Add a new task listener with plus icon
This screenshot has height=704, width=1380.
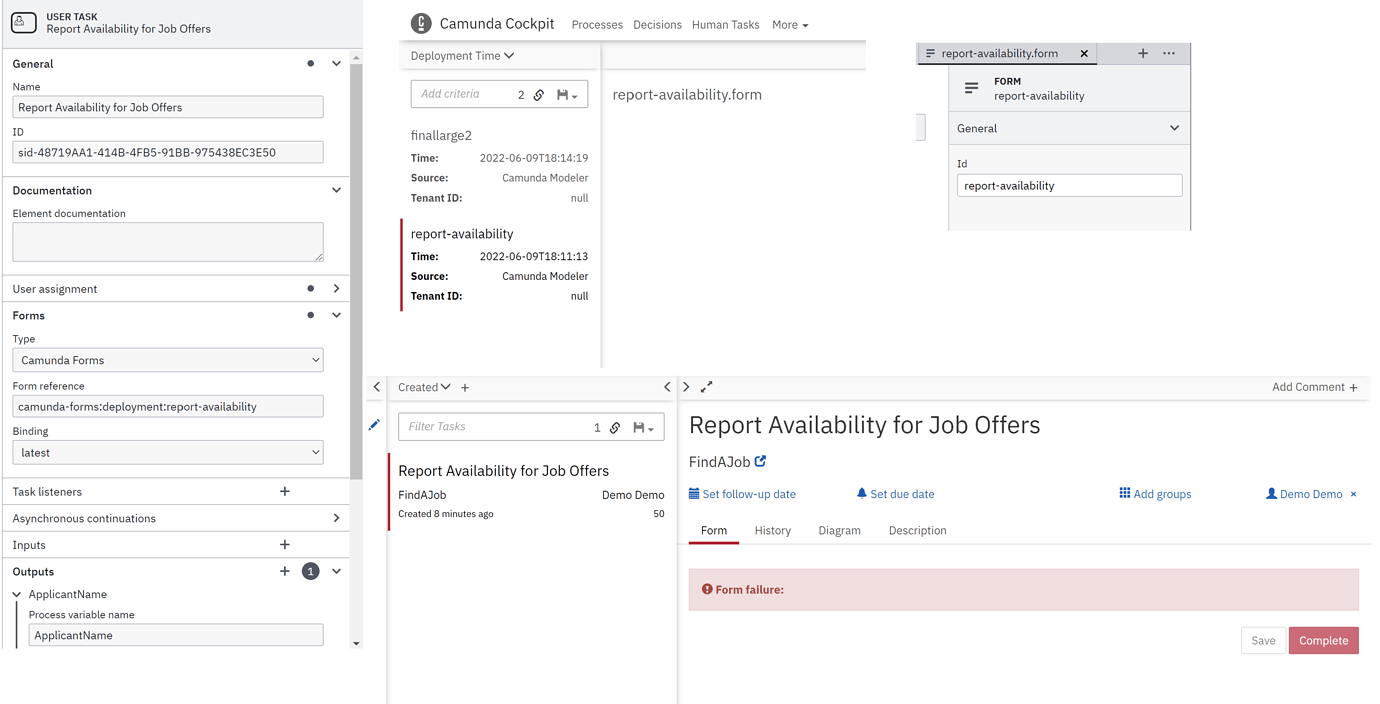[x=285, y=491]
